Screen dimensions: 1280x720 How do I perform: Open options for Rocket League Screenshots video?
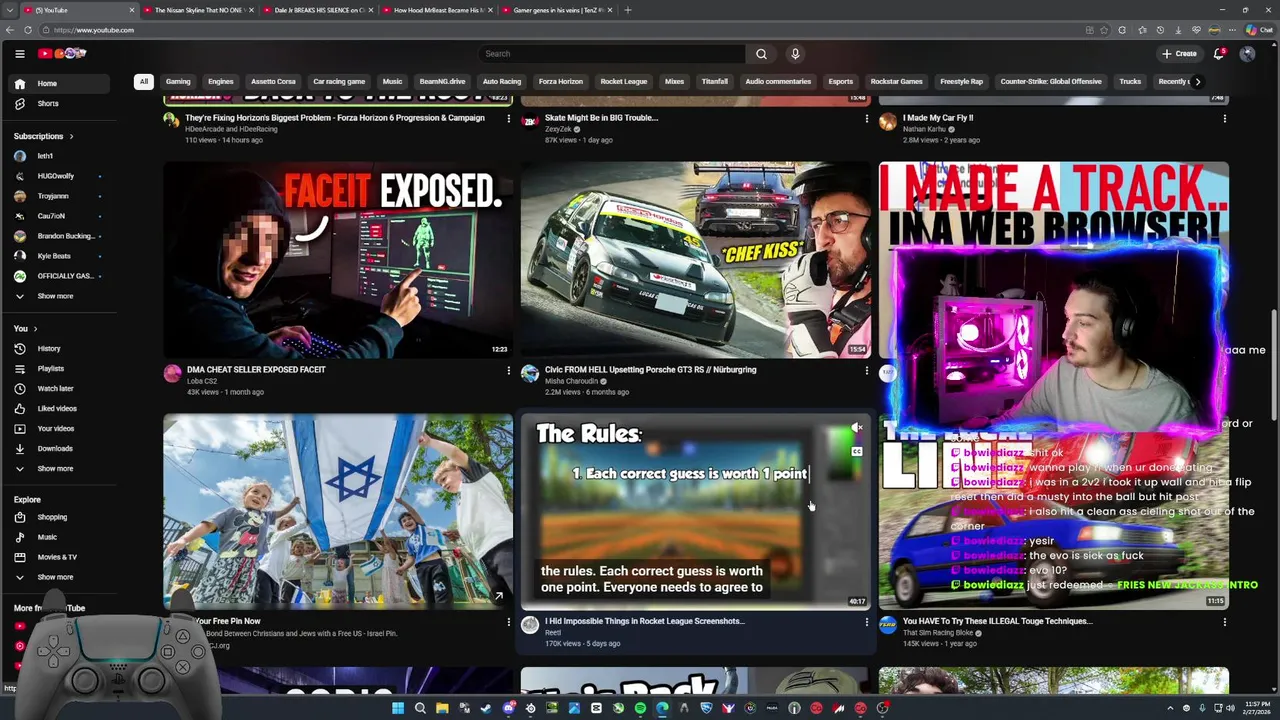(x=866, y=622)
